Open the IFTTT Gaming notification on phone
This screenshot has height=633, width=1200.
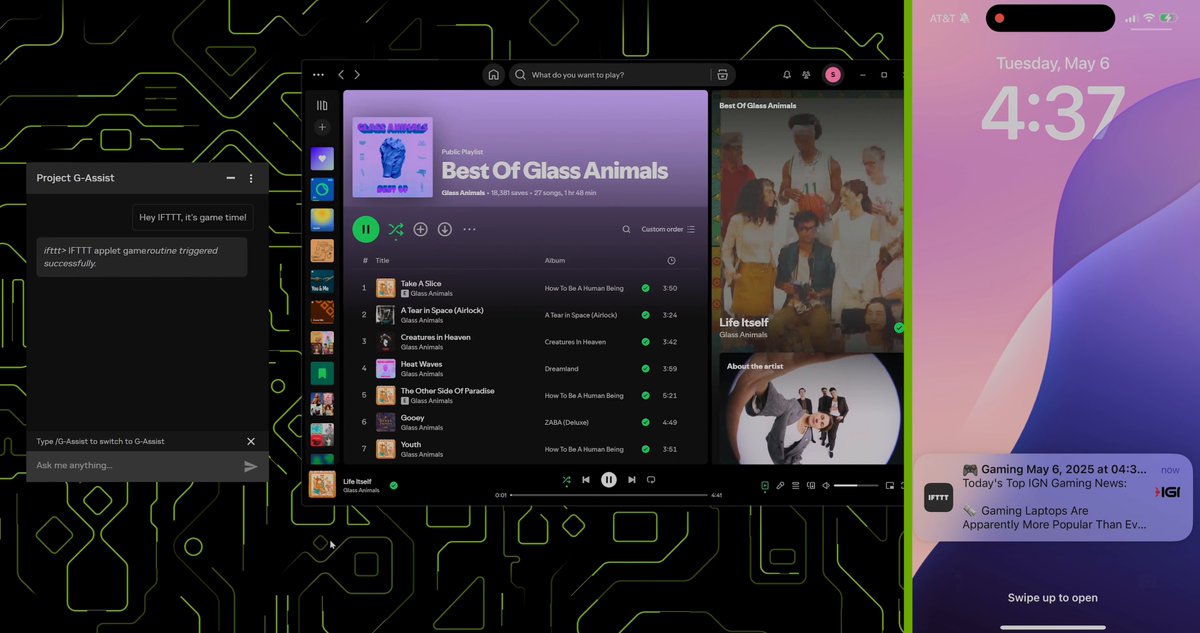click(1052, 497)
